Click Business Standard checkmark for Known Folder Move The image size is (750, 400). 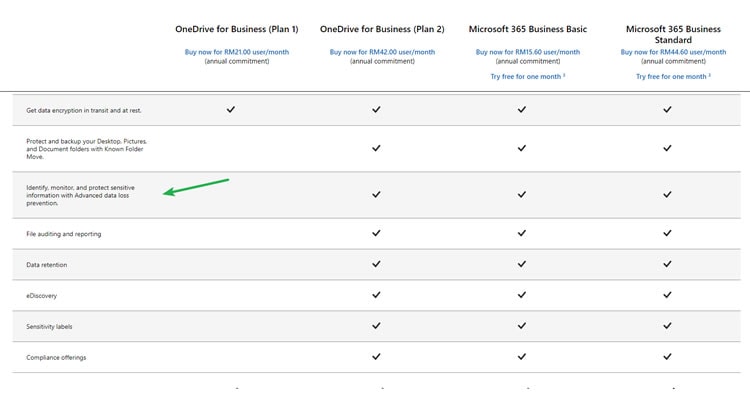click(x=667, y=148)
